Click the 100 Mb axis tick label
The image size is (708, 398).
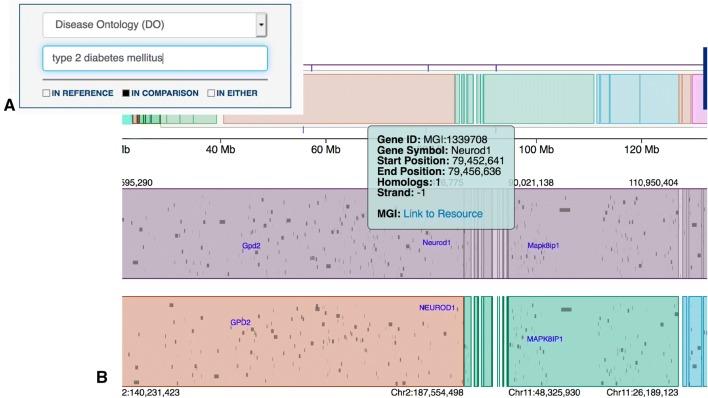536,150
